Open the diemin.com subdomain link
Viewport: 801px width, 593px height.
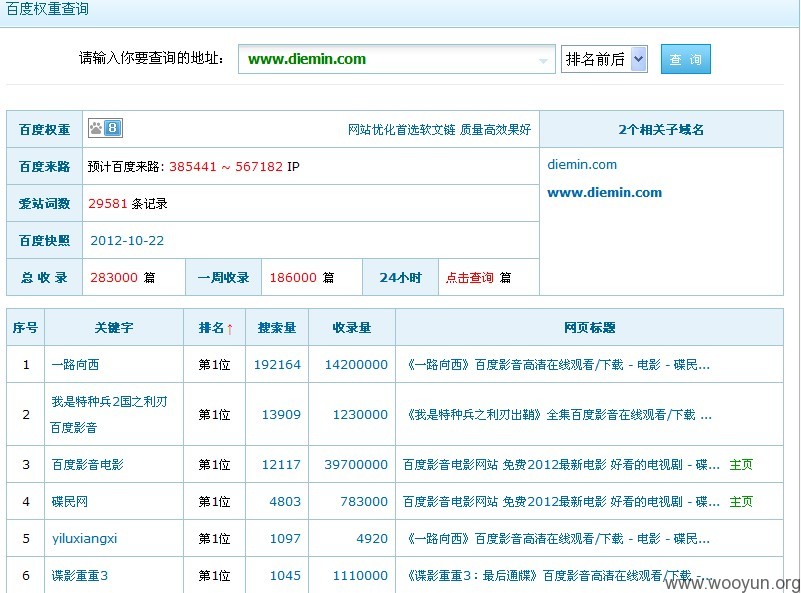(582, 164)
